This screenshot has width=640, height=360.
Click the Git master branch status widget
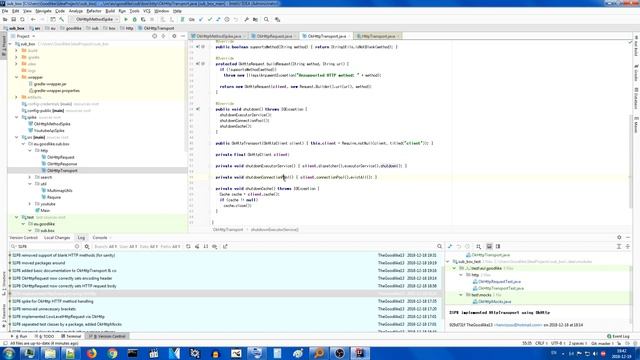pos(602,343)
